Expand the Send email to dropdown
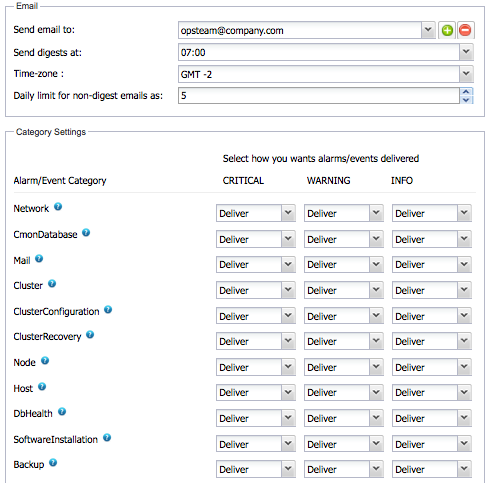494x483 pixels. [x=428, y=30]
